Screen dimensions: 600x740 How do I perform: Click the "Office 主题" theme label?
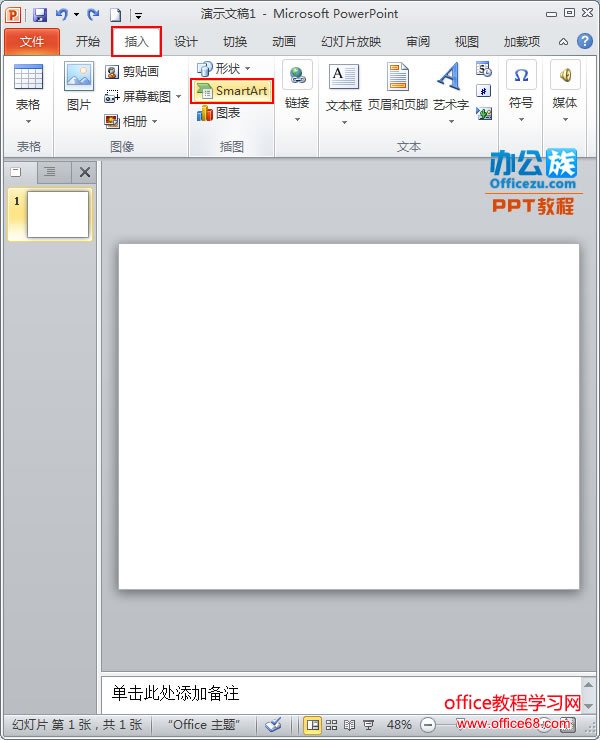204,724
